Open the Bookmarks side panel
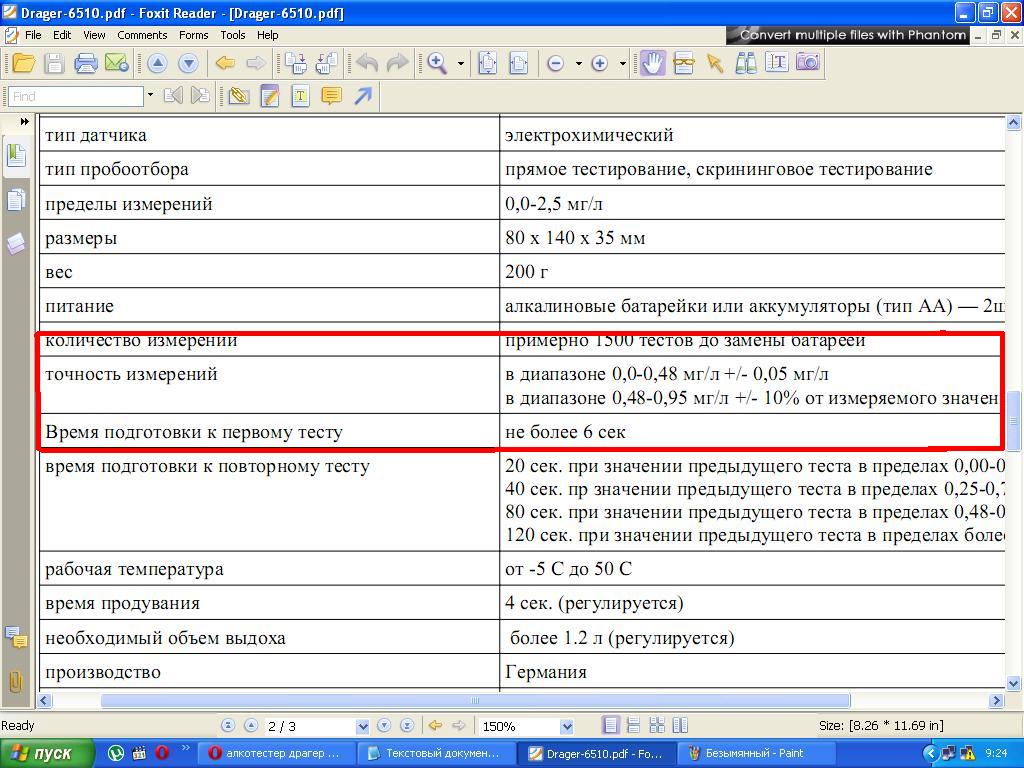The image size is (1024, 768). [x=16, y=155]
